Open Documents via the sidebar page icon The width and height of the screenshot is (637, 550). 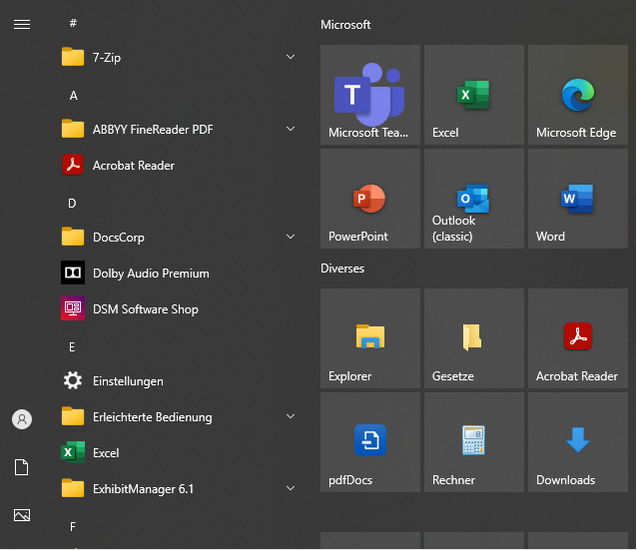pos(22,467)
